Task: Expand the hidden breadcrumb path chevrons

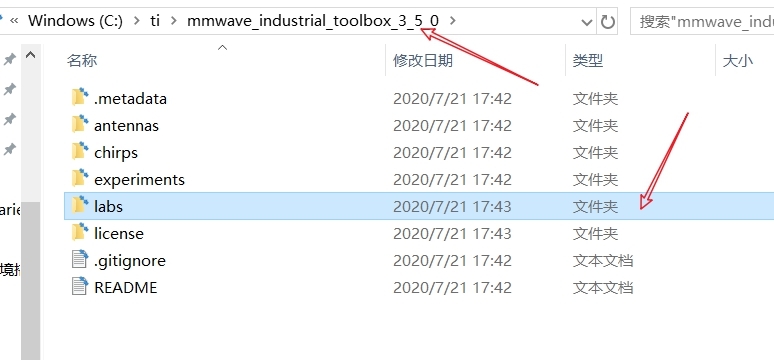Action: [15, 21]
